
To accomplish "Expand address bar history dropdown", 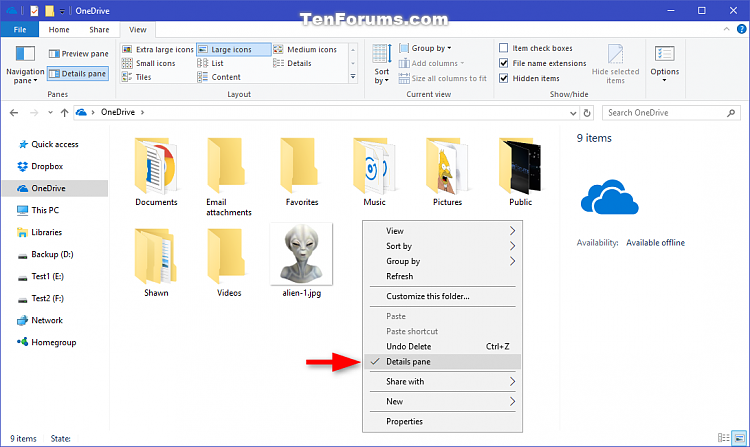I will tap(573, 113).
